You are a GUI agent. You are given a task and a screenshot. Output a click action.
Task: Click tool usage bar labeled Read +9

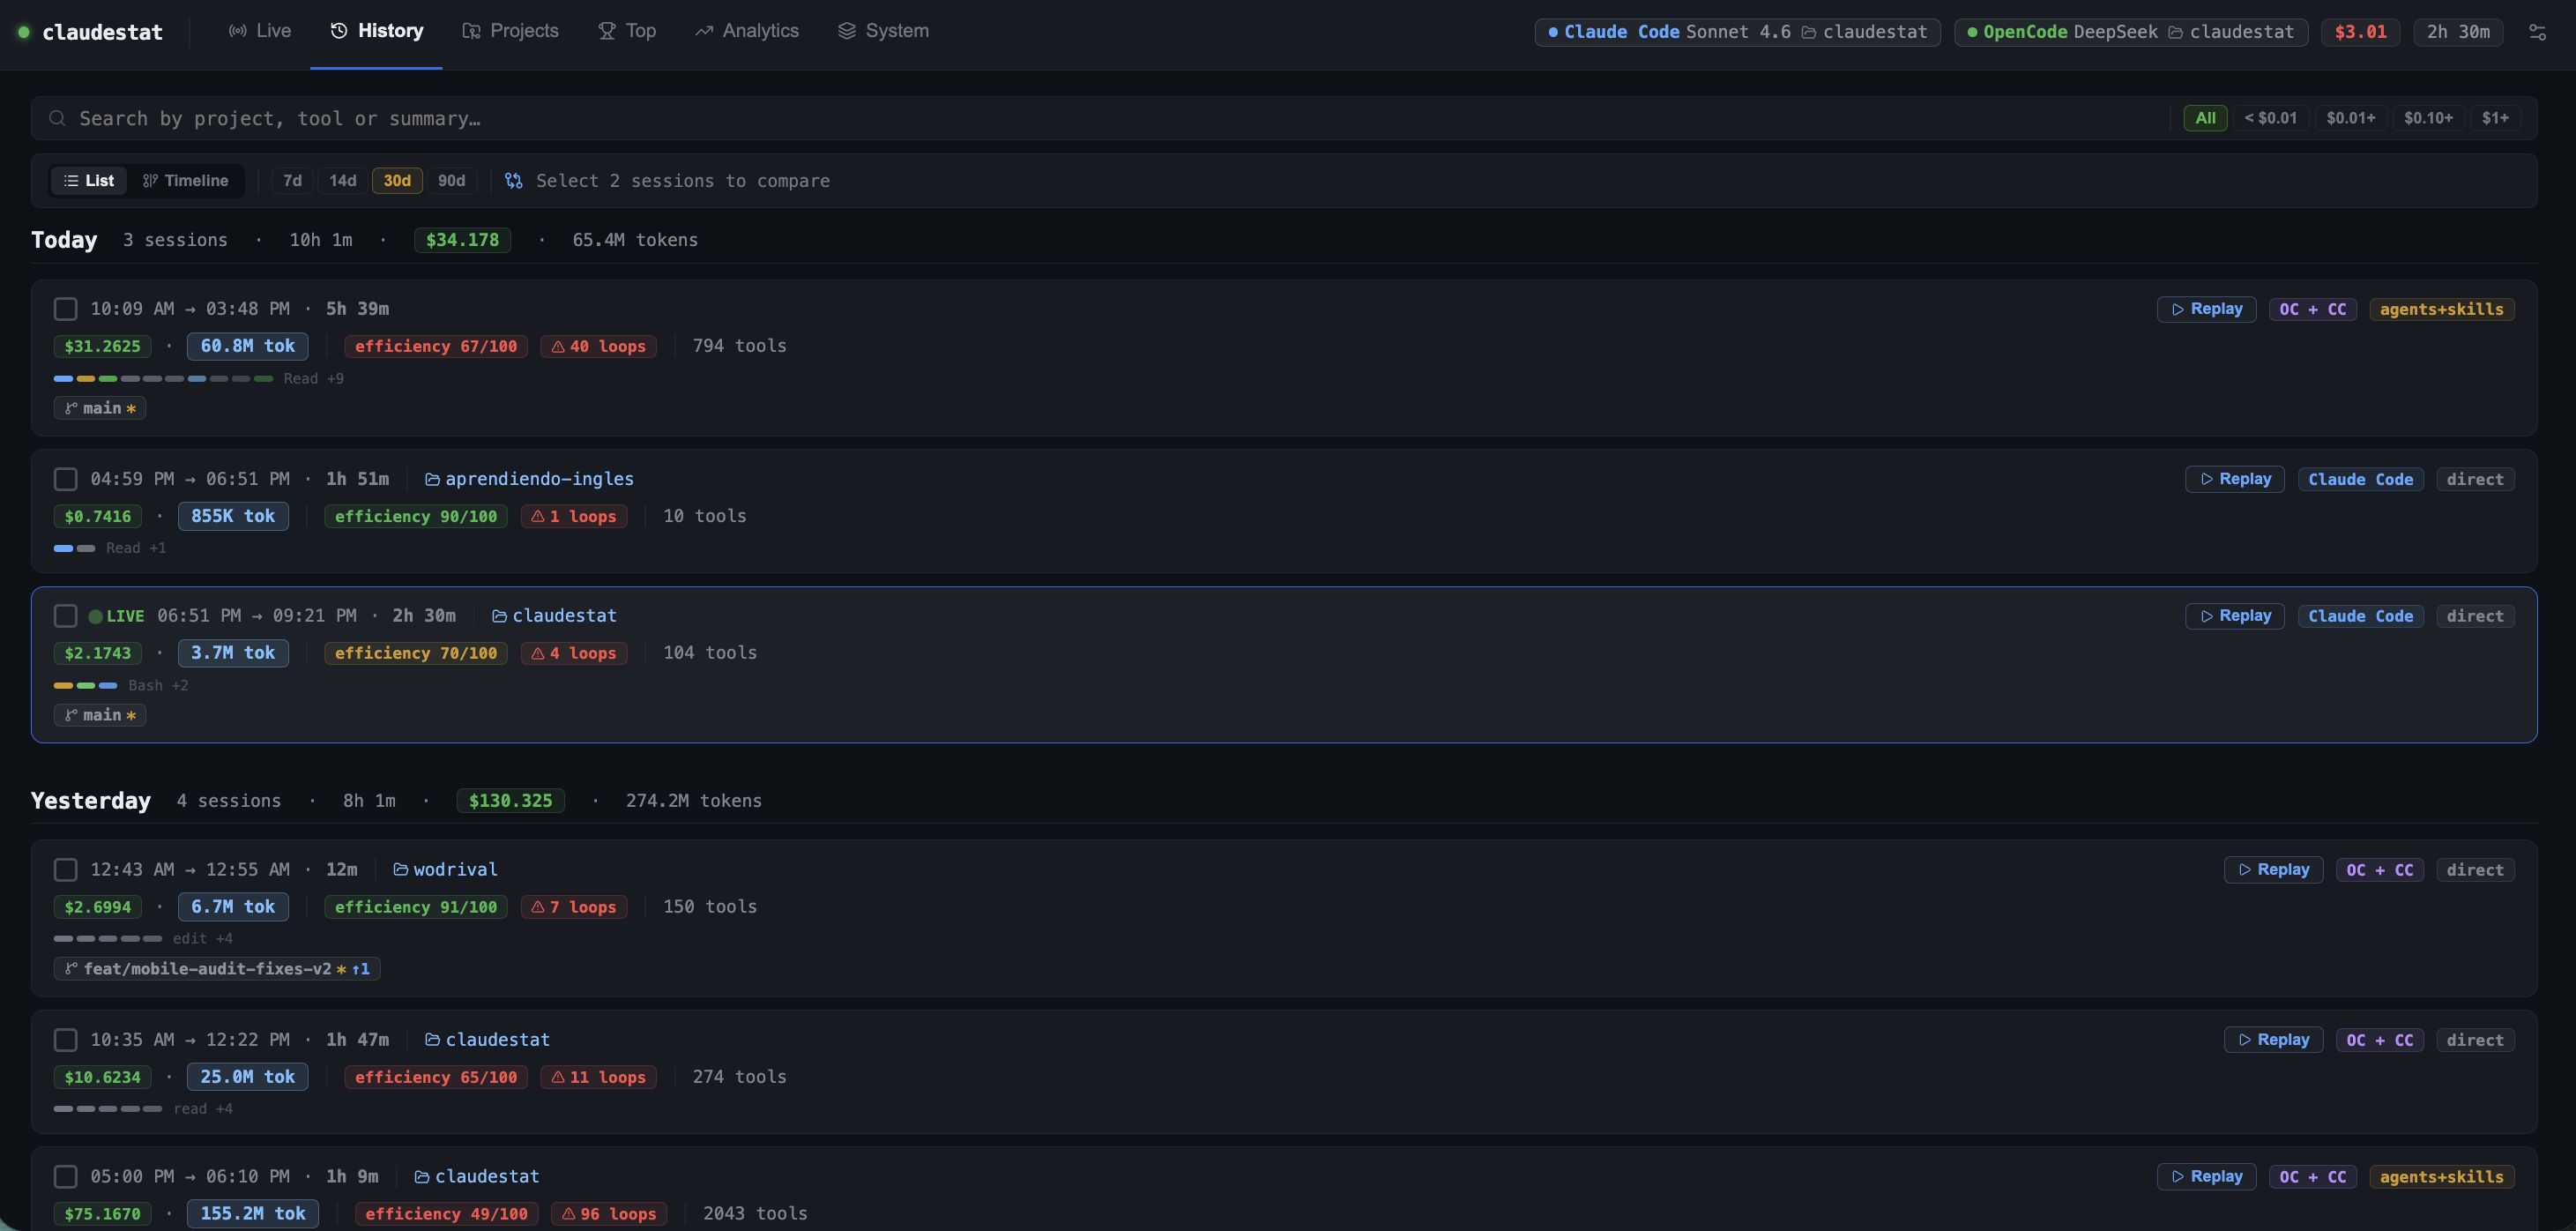(163, 379)
